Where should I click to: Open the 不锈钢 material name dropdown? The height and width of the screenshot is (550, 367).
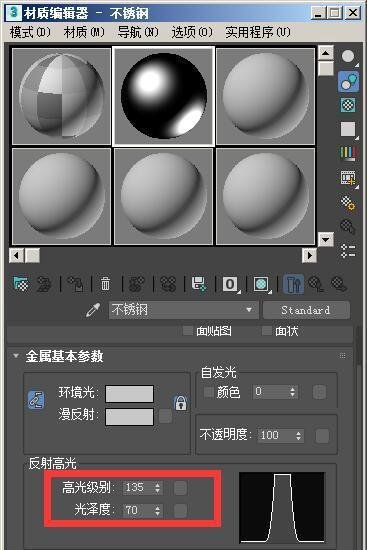click(184, 310)
